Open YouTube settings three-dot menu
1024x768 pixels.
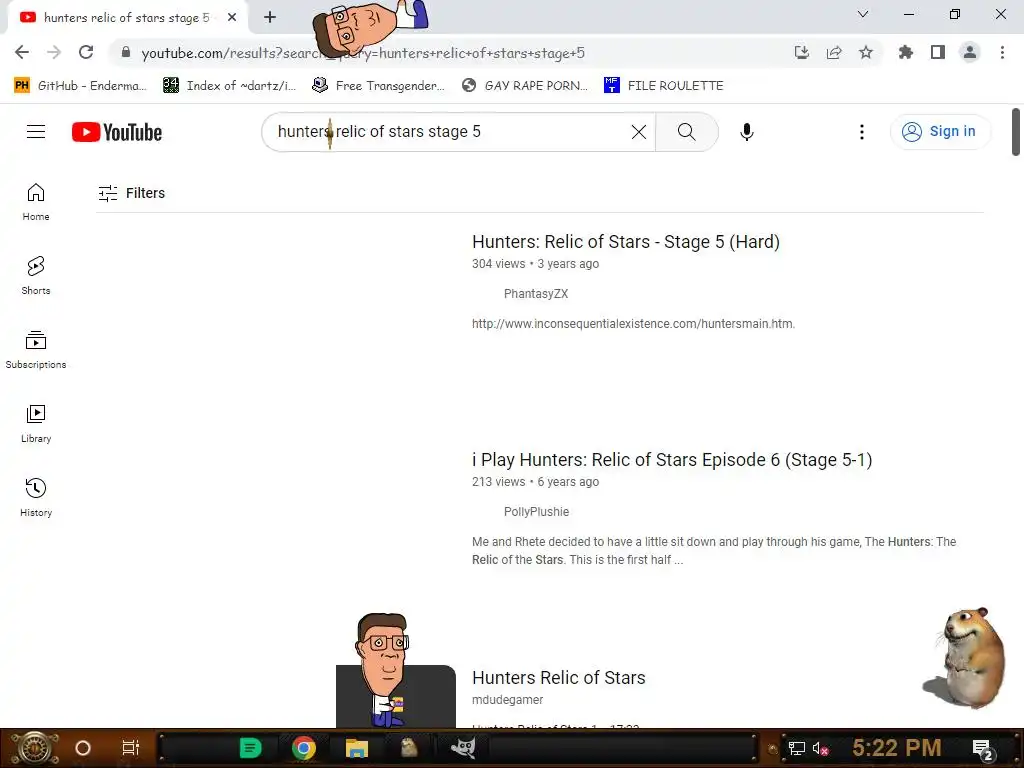tap(861, 132)
